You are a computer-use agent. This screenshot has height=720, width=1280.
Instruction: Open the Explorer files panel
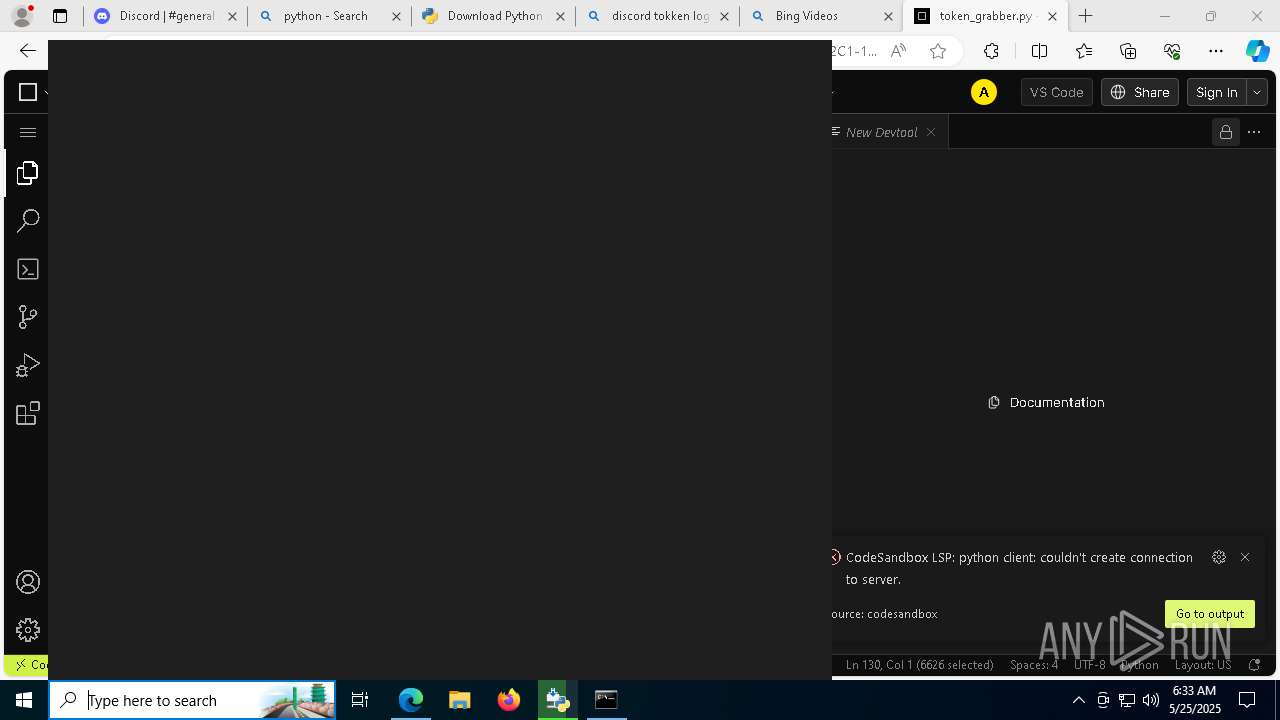(x=28, y=173)
